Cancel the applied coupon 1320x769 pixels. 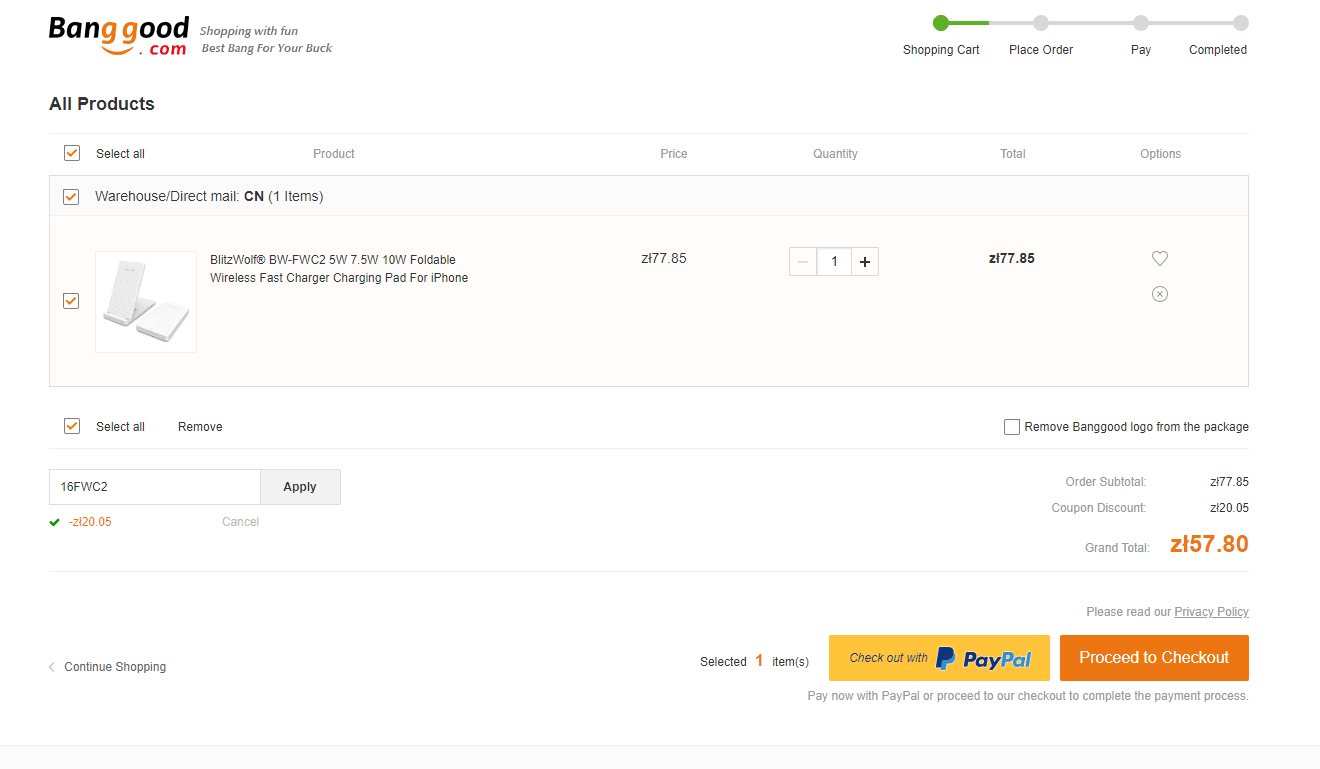tap(240, 522)
